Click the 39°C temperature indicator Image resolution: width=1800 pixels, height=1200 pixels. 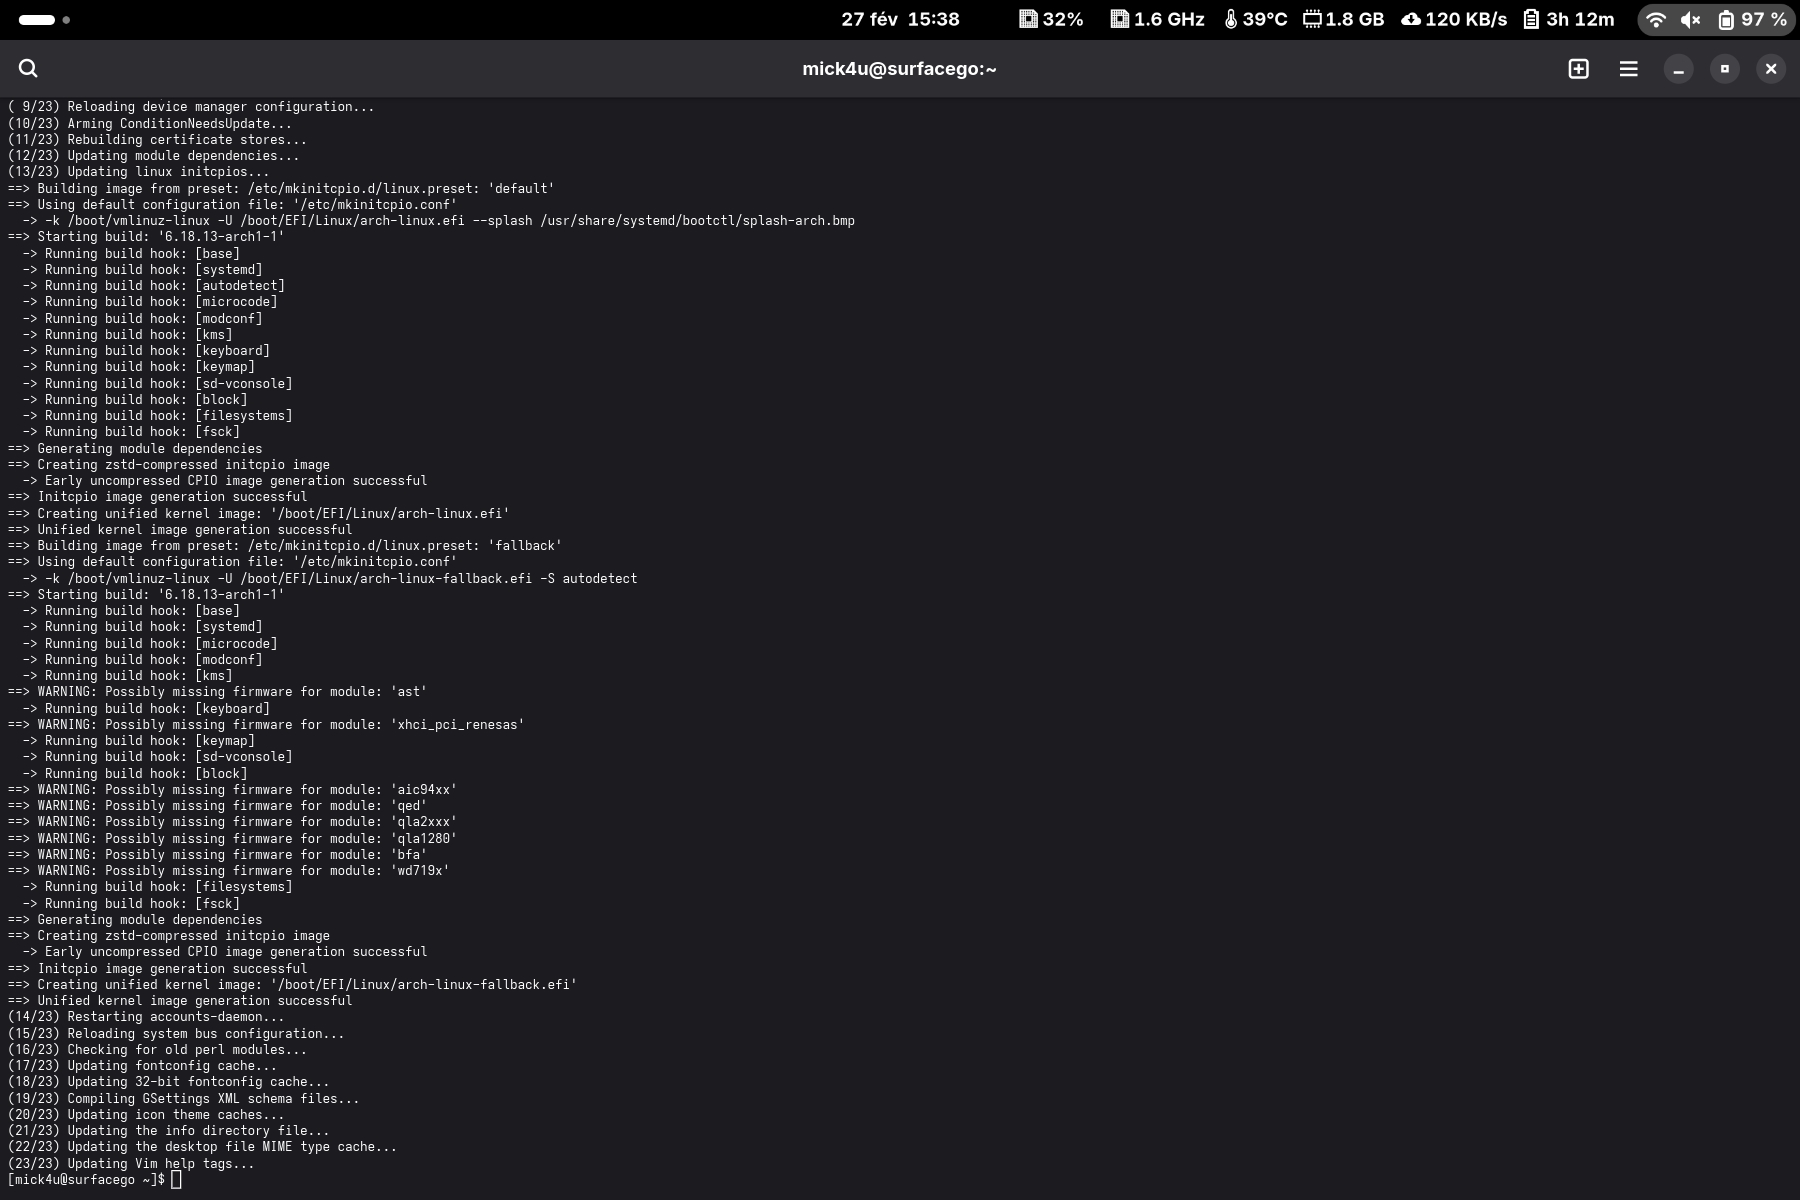pos(1255,19)
